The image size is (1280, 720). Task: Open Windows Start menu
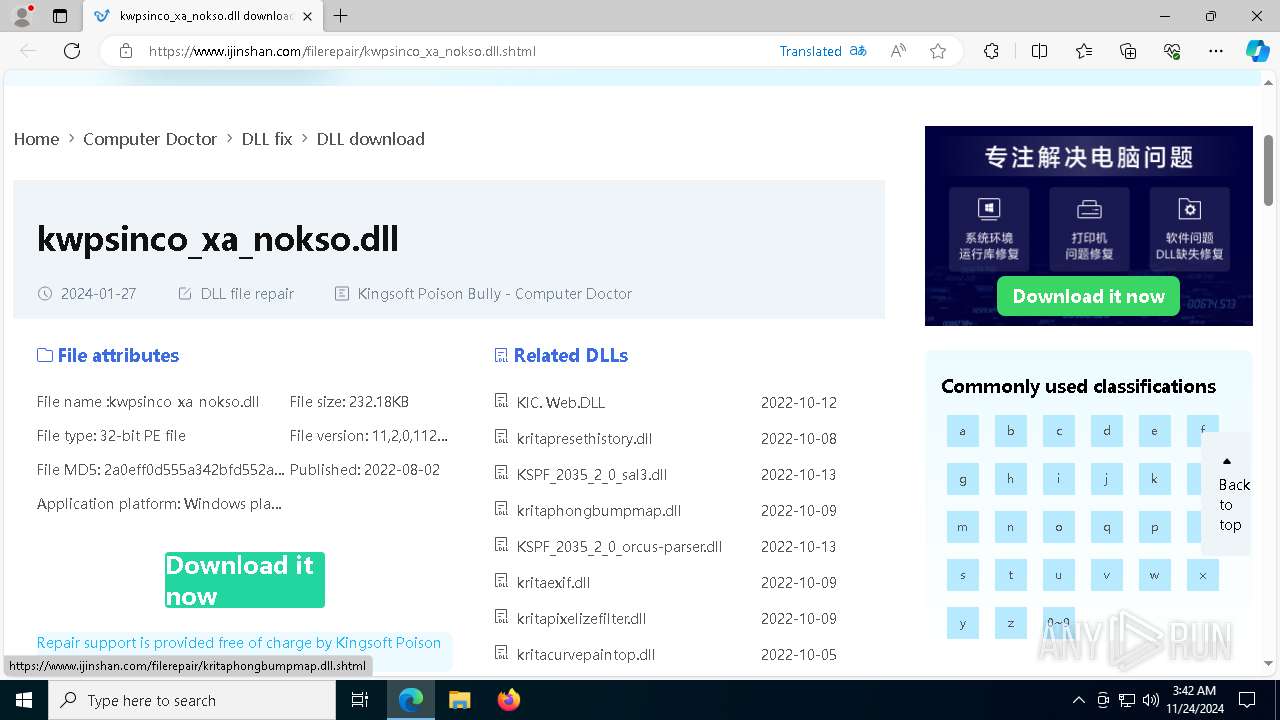pos(24,700)
